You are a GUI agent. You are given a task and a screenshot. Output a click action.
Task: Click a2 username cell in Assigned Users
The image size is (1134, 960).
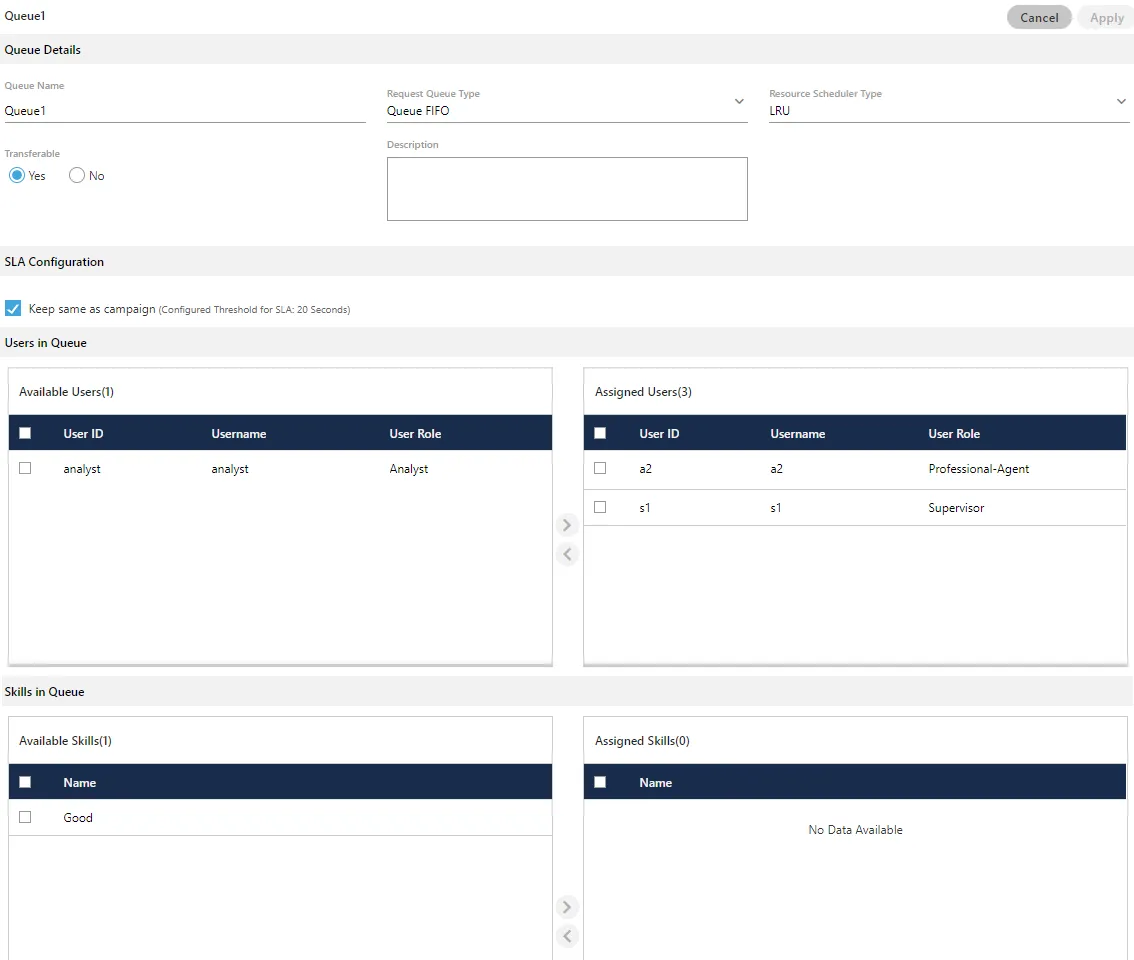point(776,469)
